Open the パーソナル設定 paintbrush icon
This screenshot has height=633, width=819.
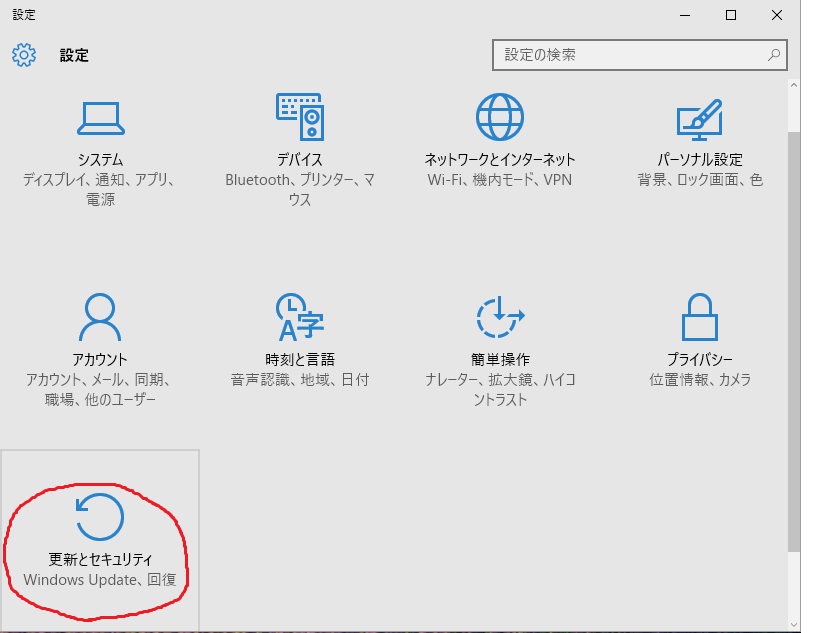pyautogui.click(x=700, y=120)
